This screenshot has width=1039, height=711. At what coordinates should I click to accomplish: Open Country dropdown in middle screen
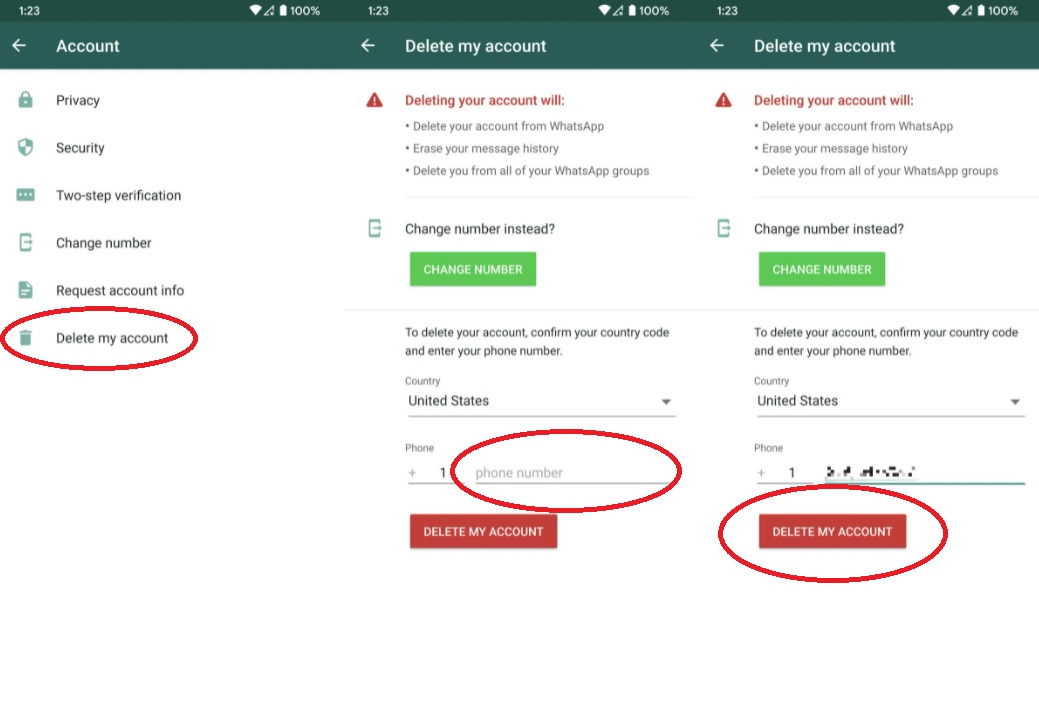click(x=541, y=401)
